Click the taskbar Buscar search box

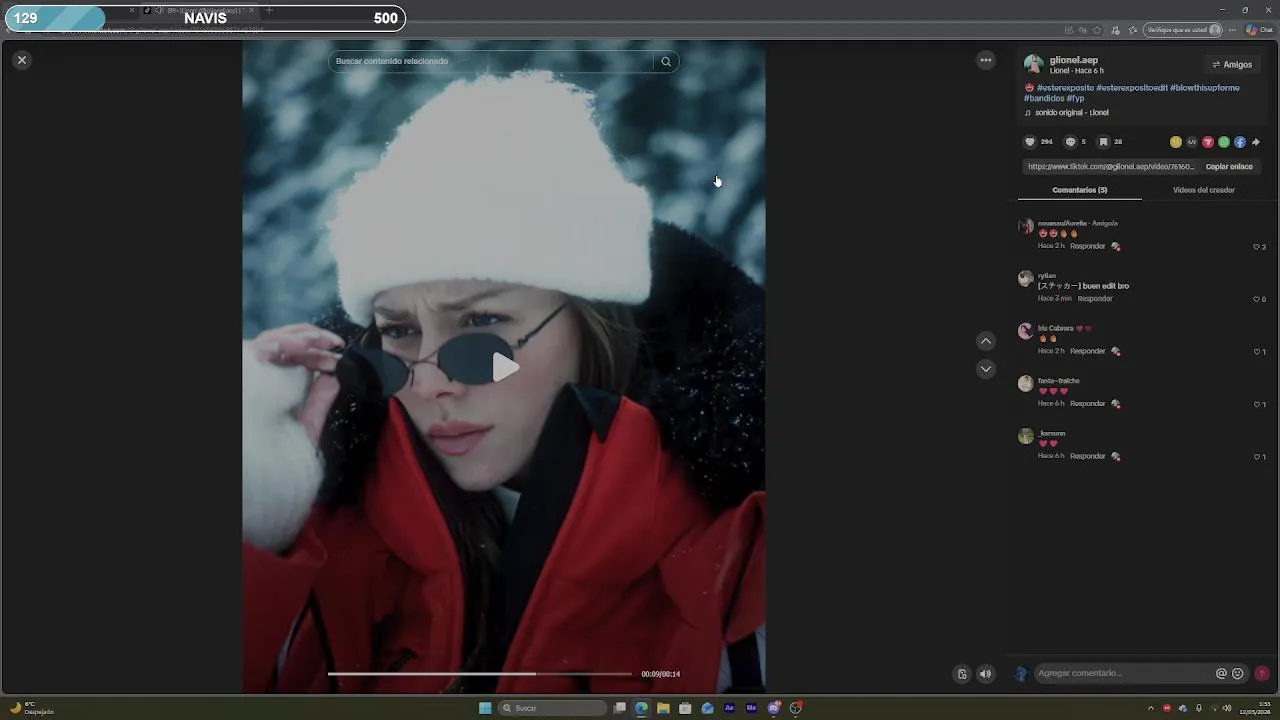(x=553, y=708)
